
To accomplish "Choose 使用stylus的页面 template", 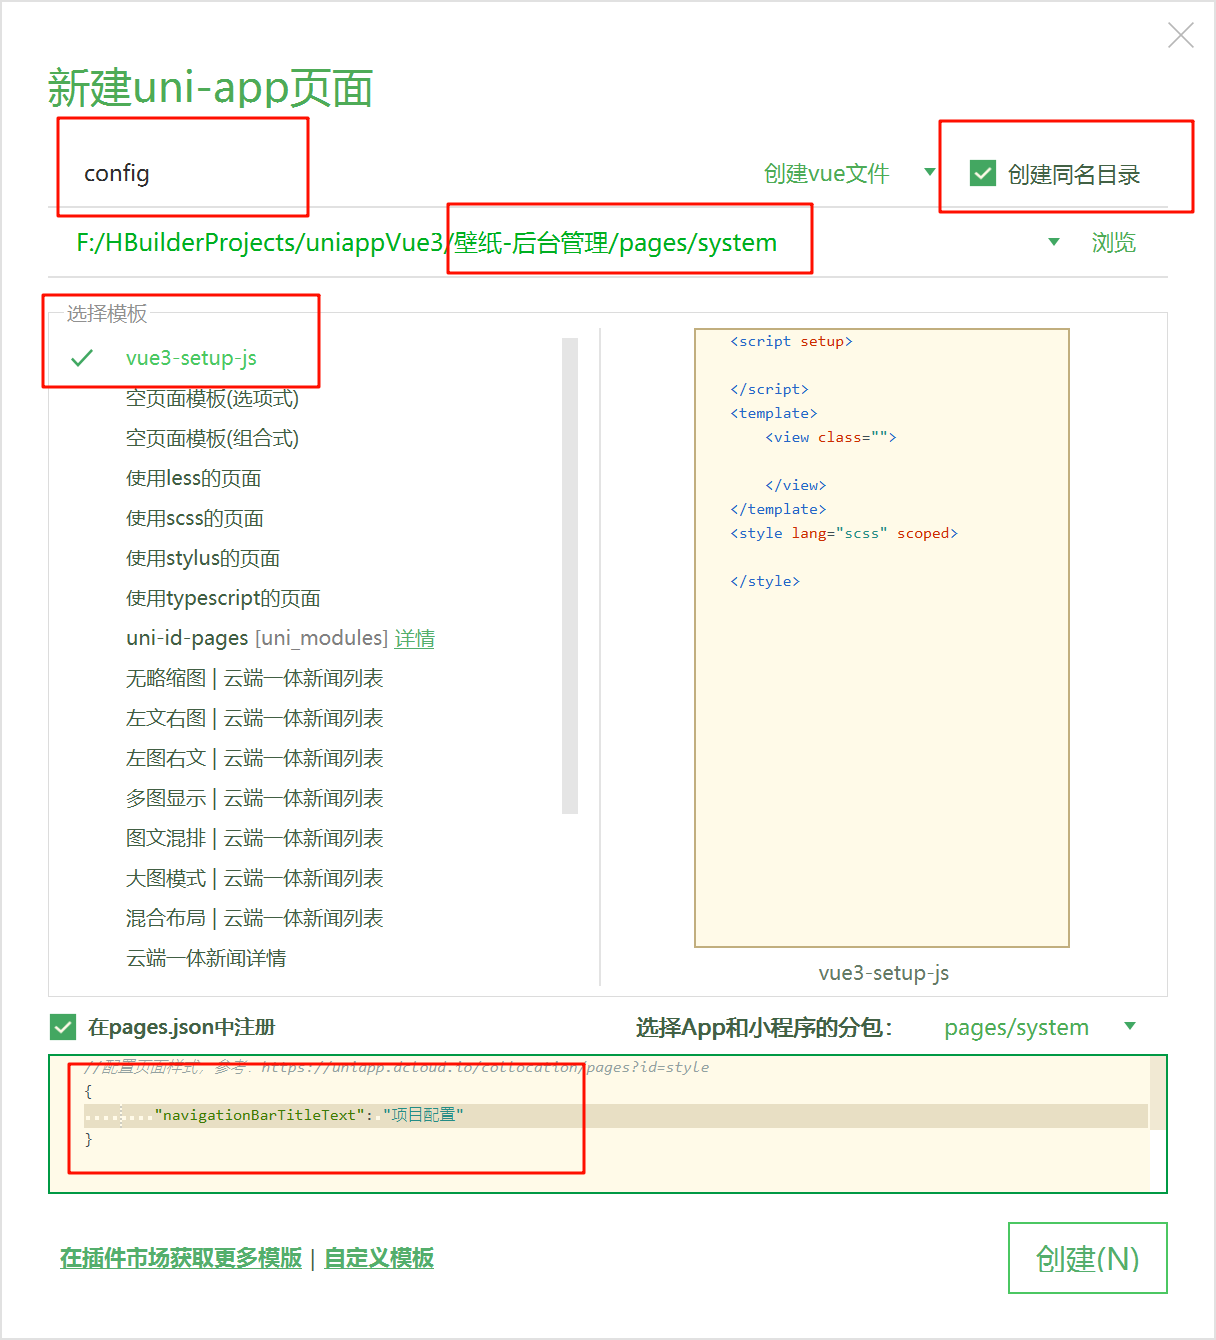I will point(203,558).
